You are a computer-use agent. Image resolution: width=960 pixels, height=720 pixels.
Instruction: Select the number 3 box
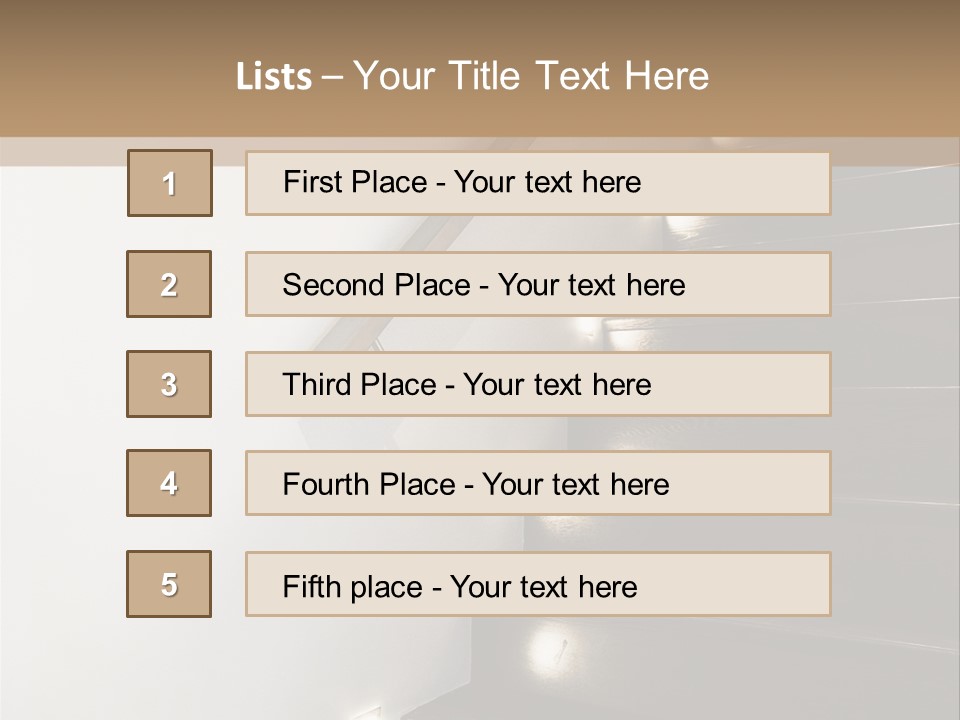tap(169, 384)
